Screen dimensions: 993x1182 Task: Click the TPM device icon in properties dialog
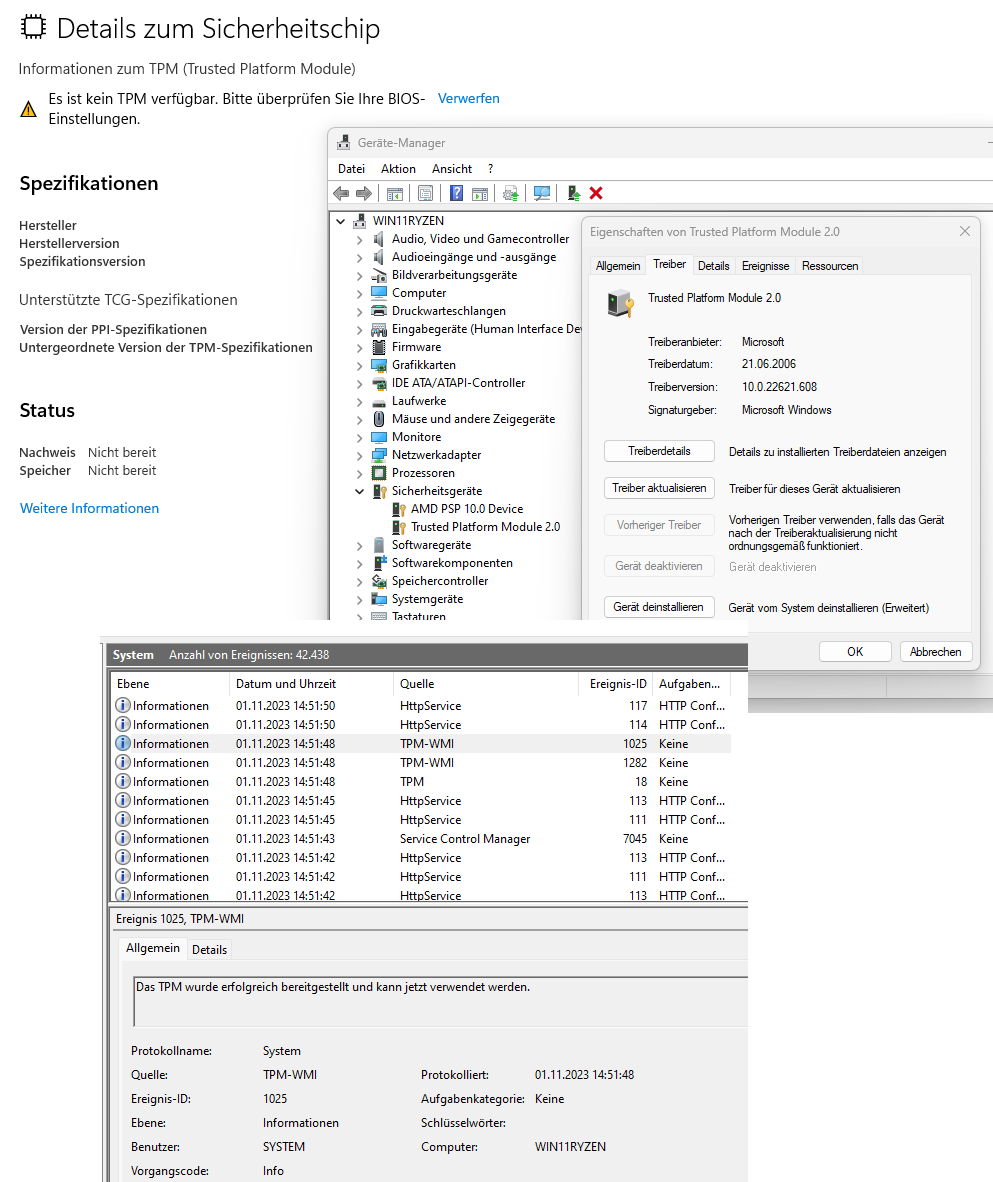point(621,303)
